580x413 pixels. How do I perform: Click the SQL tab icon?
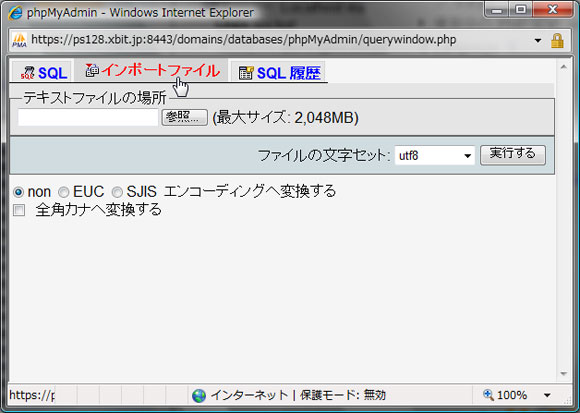point(27,73)
